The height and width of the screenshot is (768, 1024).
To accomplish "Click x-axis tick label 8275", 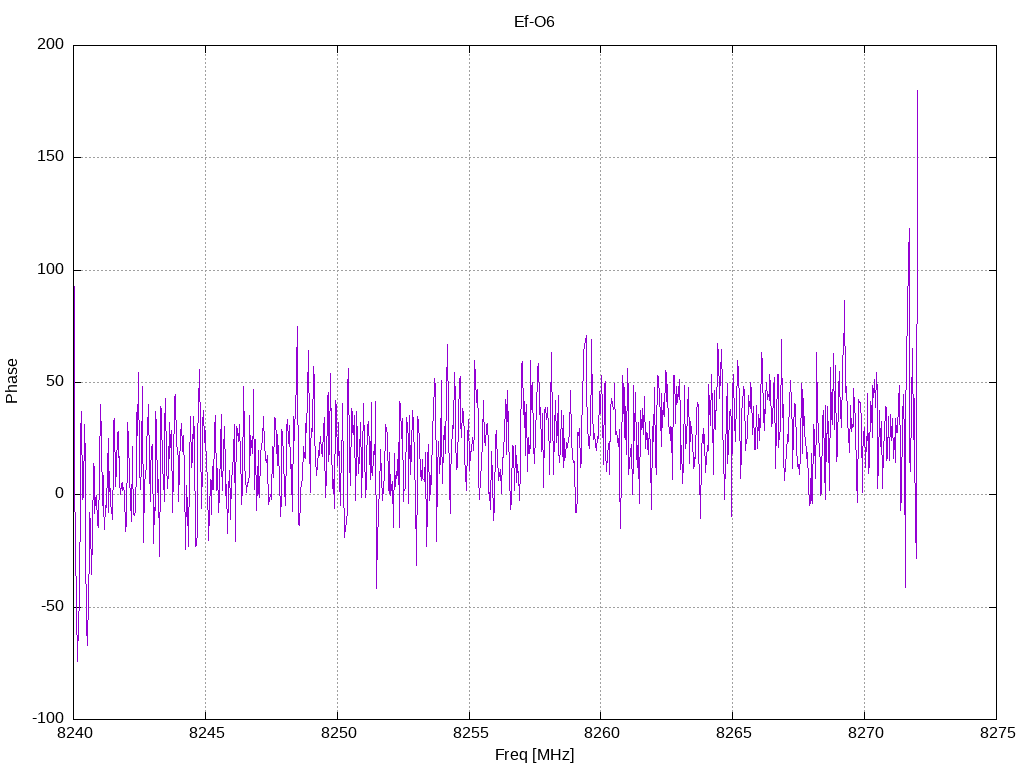I will pos(997,733).
